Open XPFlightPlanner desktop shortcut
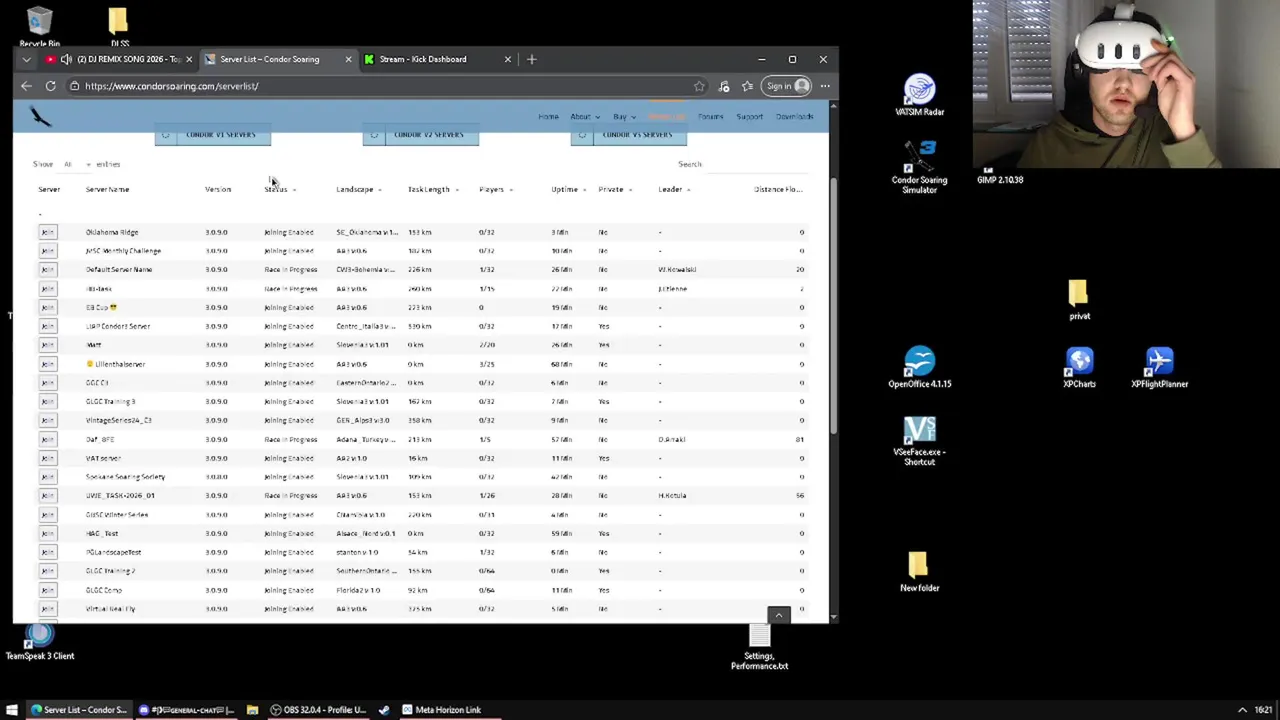 click(x=1159, y=368)
